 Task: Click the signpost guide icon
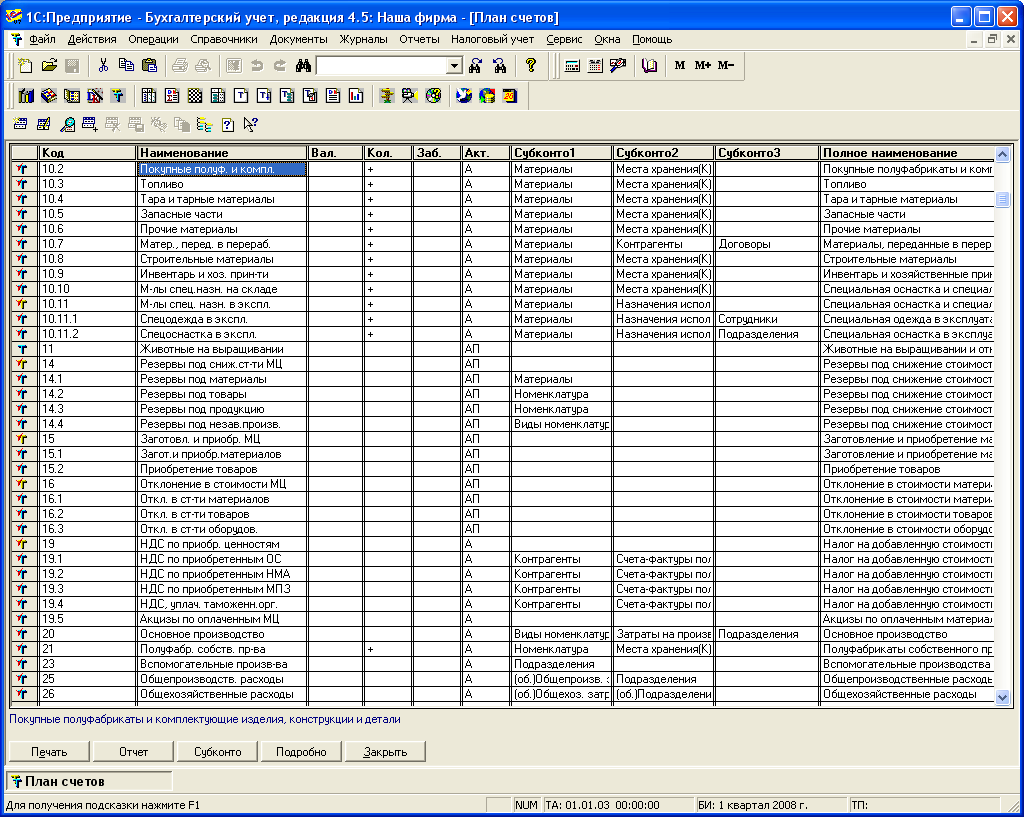387,96
